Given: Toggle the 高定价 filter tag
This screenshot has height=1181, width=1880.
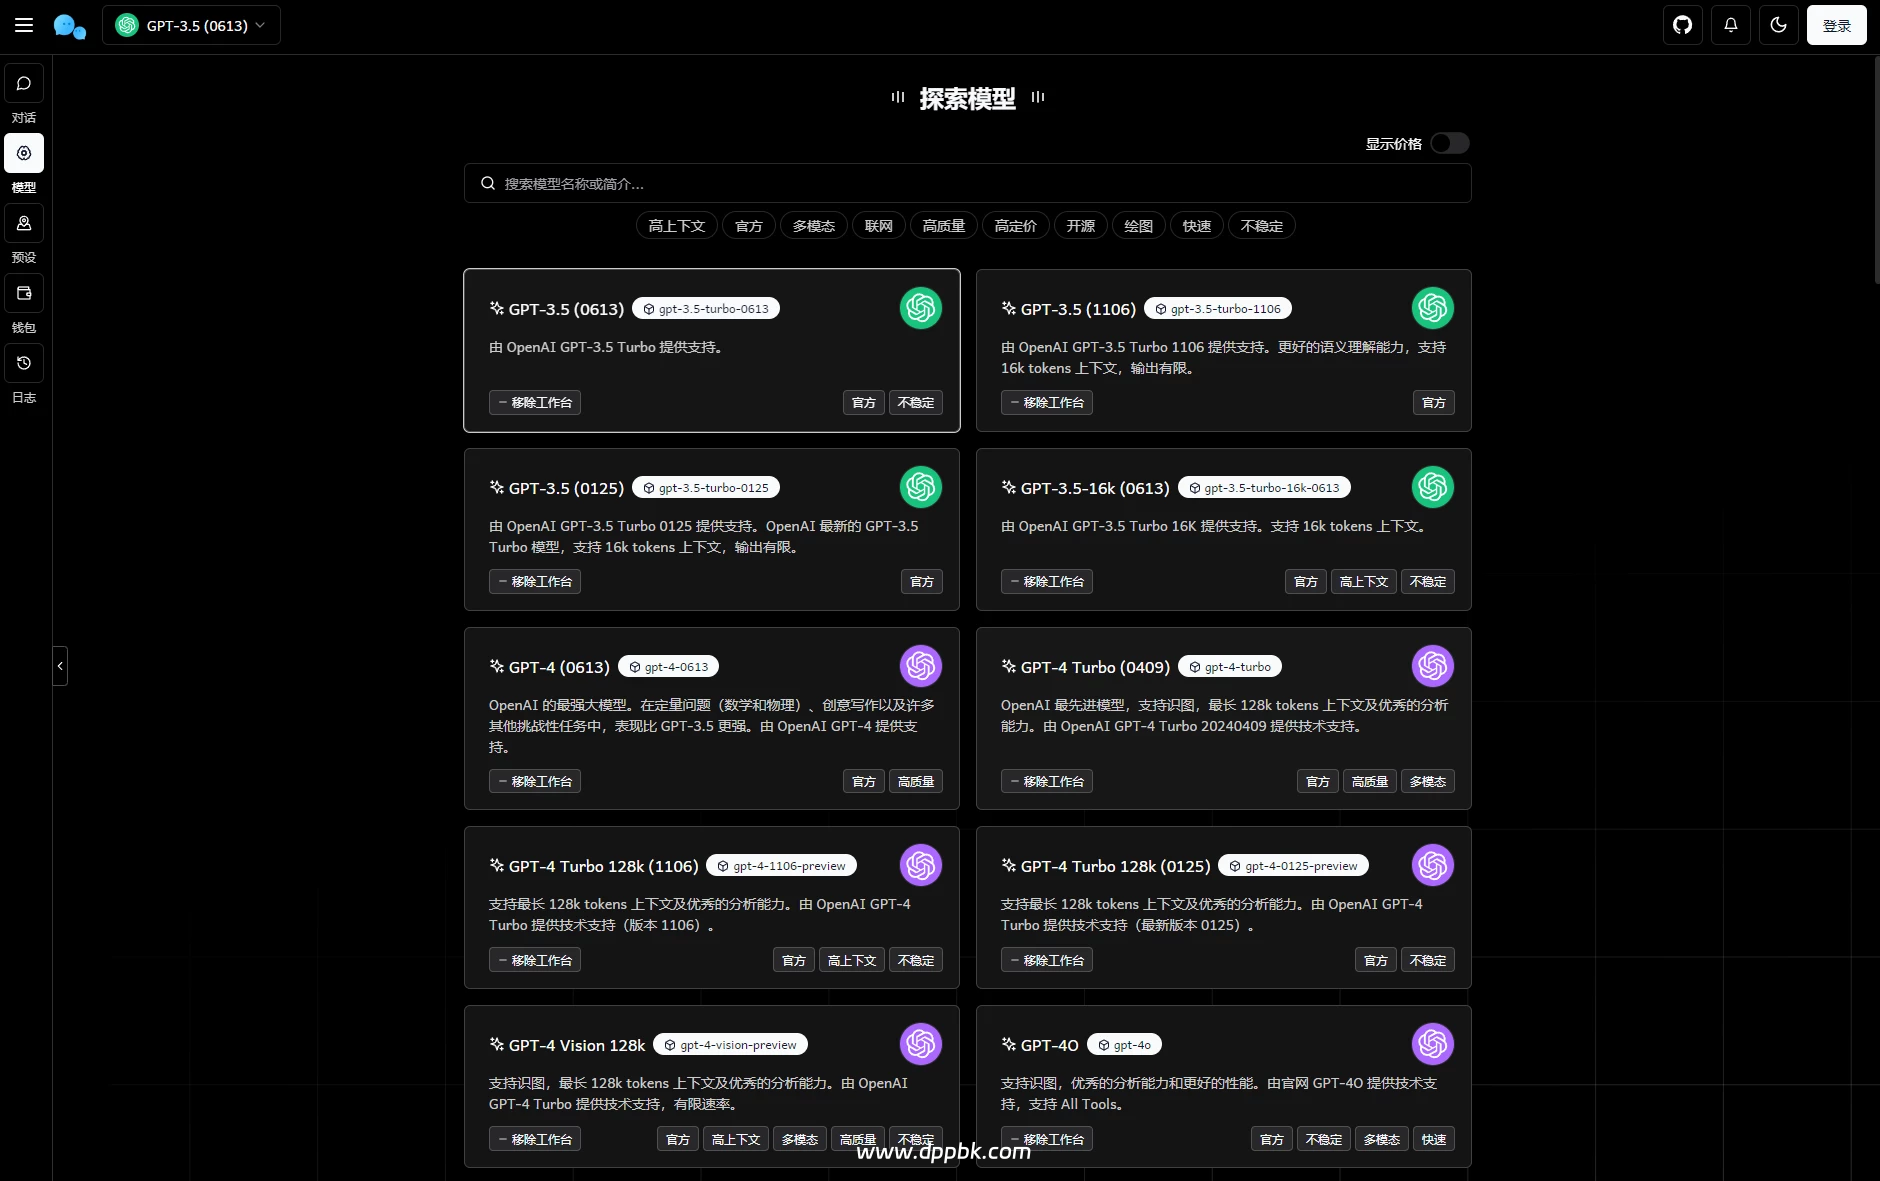Looking at the screenshot, I should (1016, 226).
